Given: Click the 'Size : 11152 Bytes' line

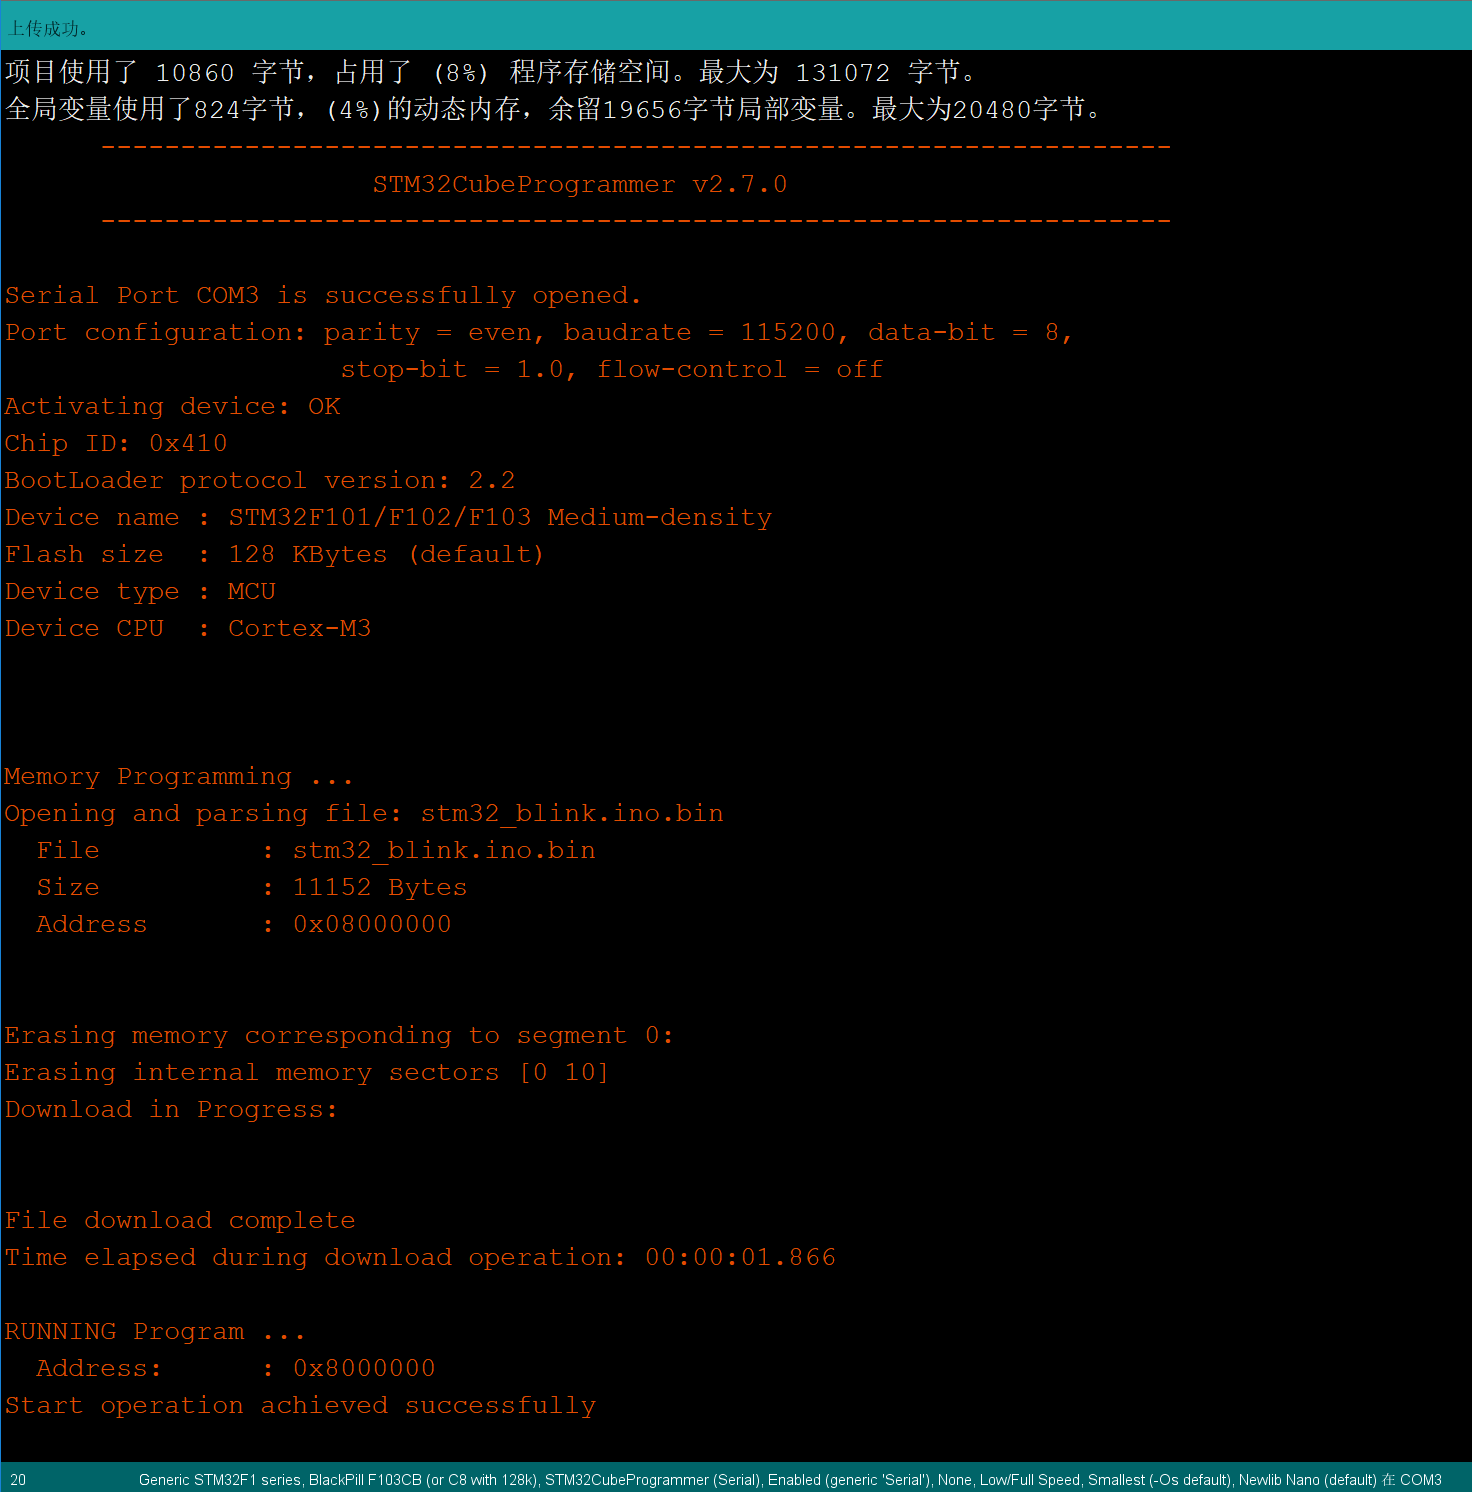Looking at the screenshot, I should point(252,888).
